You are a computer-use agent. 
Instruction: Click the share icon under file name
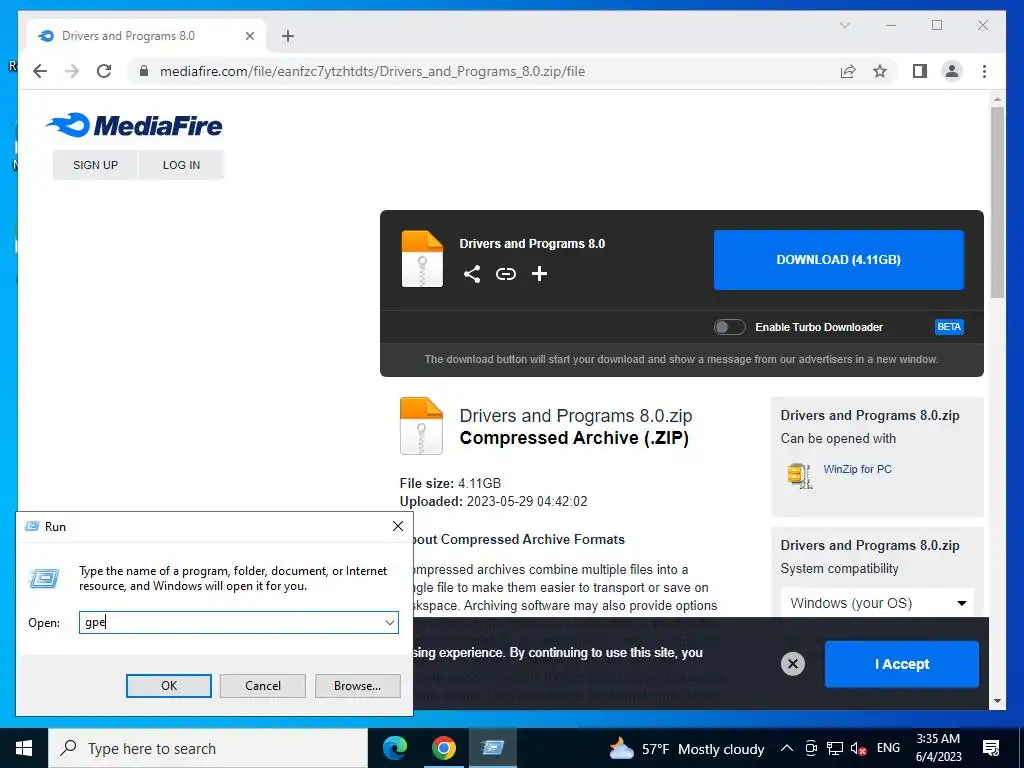[x=472, y=274]
